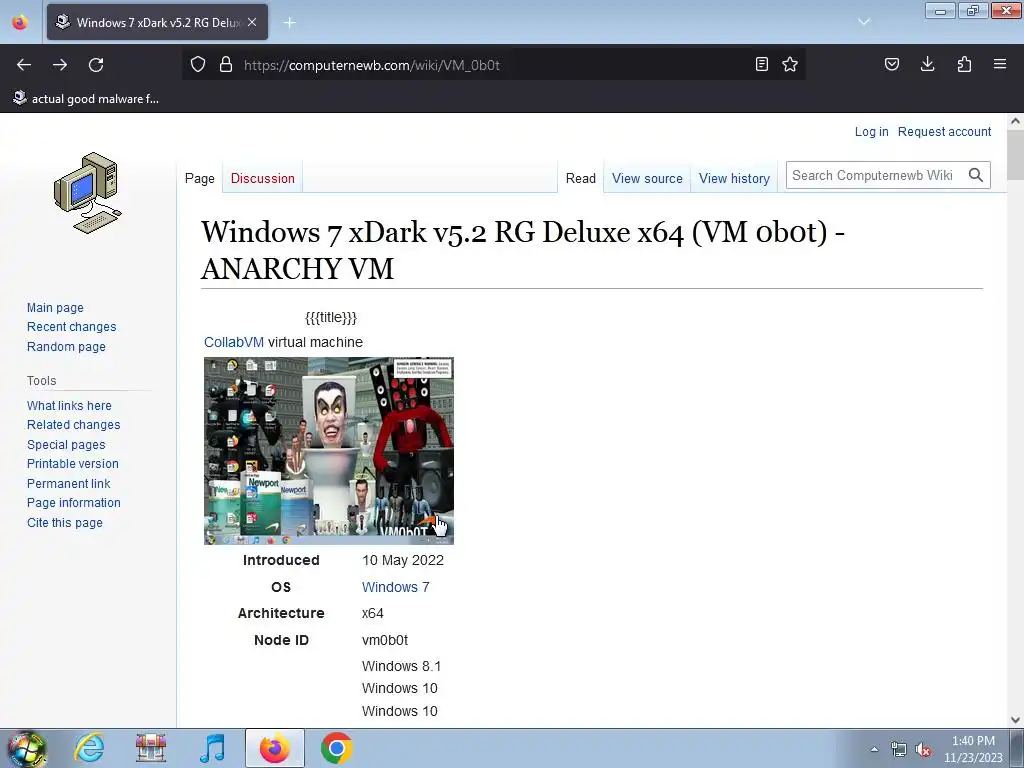Go forward with the arrow button
Screen dimensions: 1024x768
60,65
